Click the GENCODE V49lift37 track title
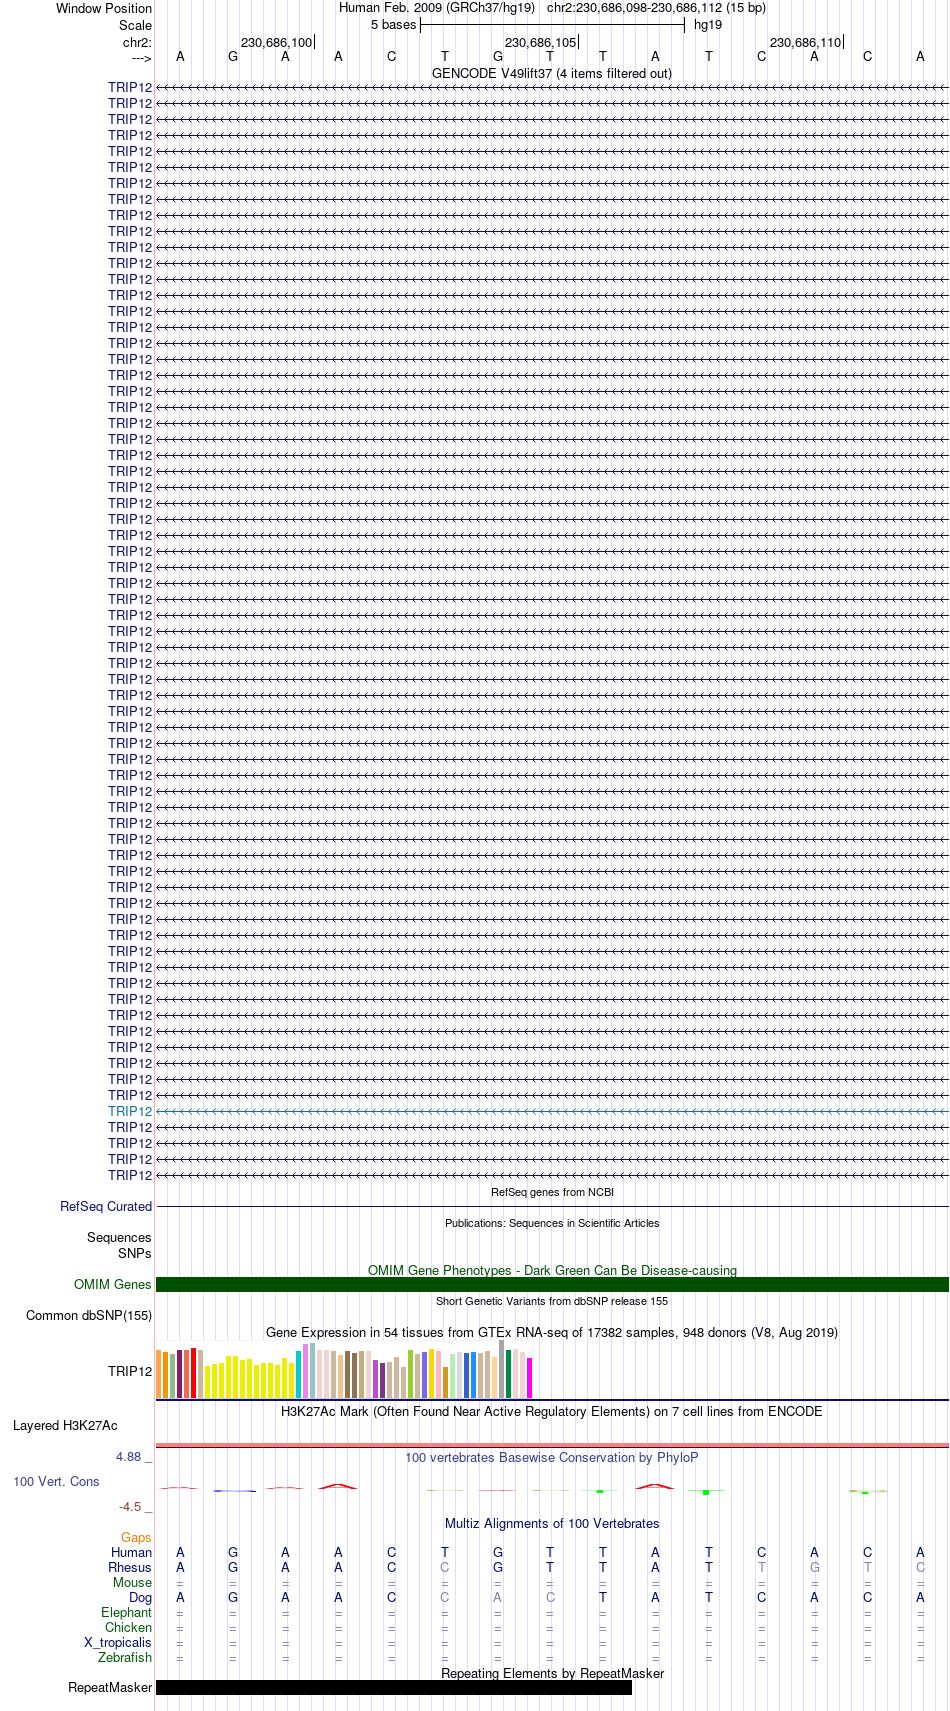The height and width of the screenshot is (1711, 950). coord(552,73)
